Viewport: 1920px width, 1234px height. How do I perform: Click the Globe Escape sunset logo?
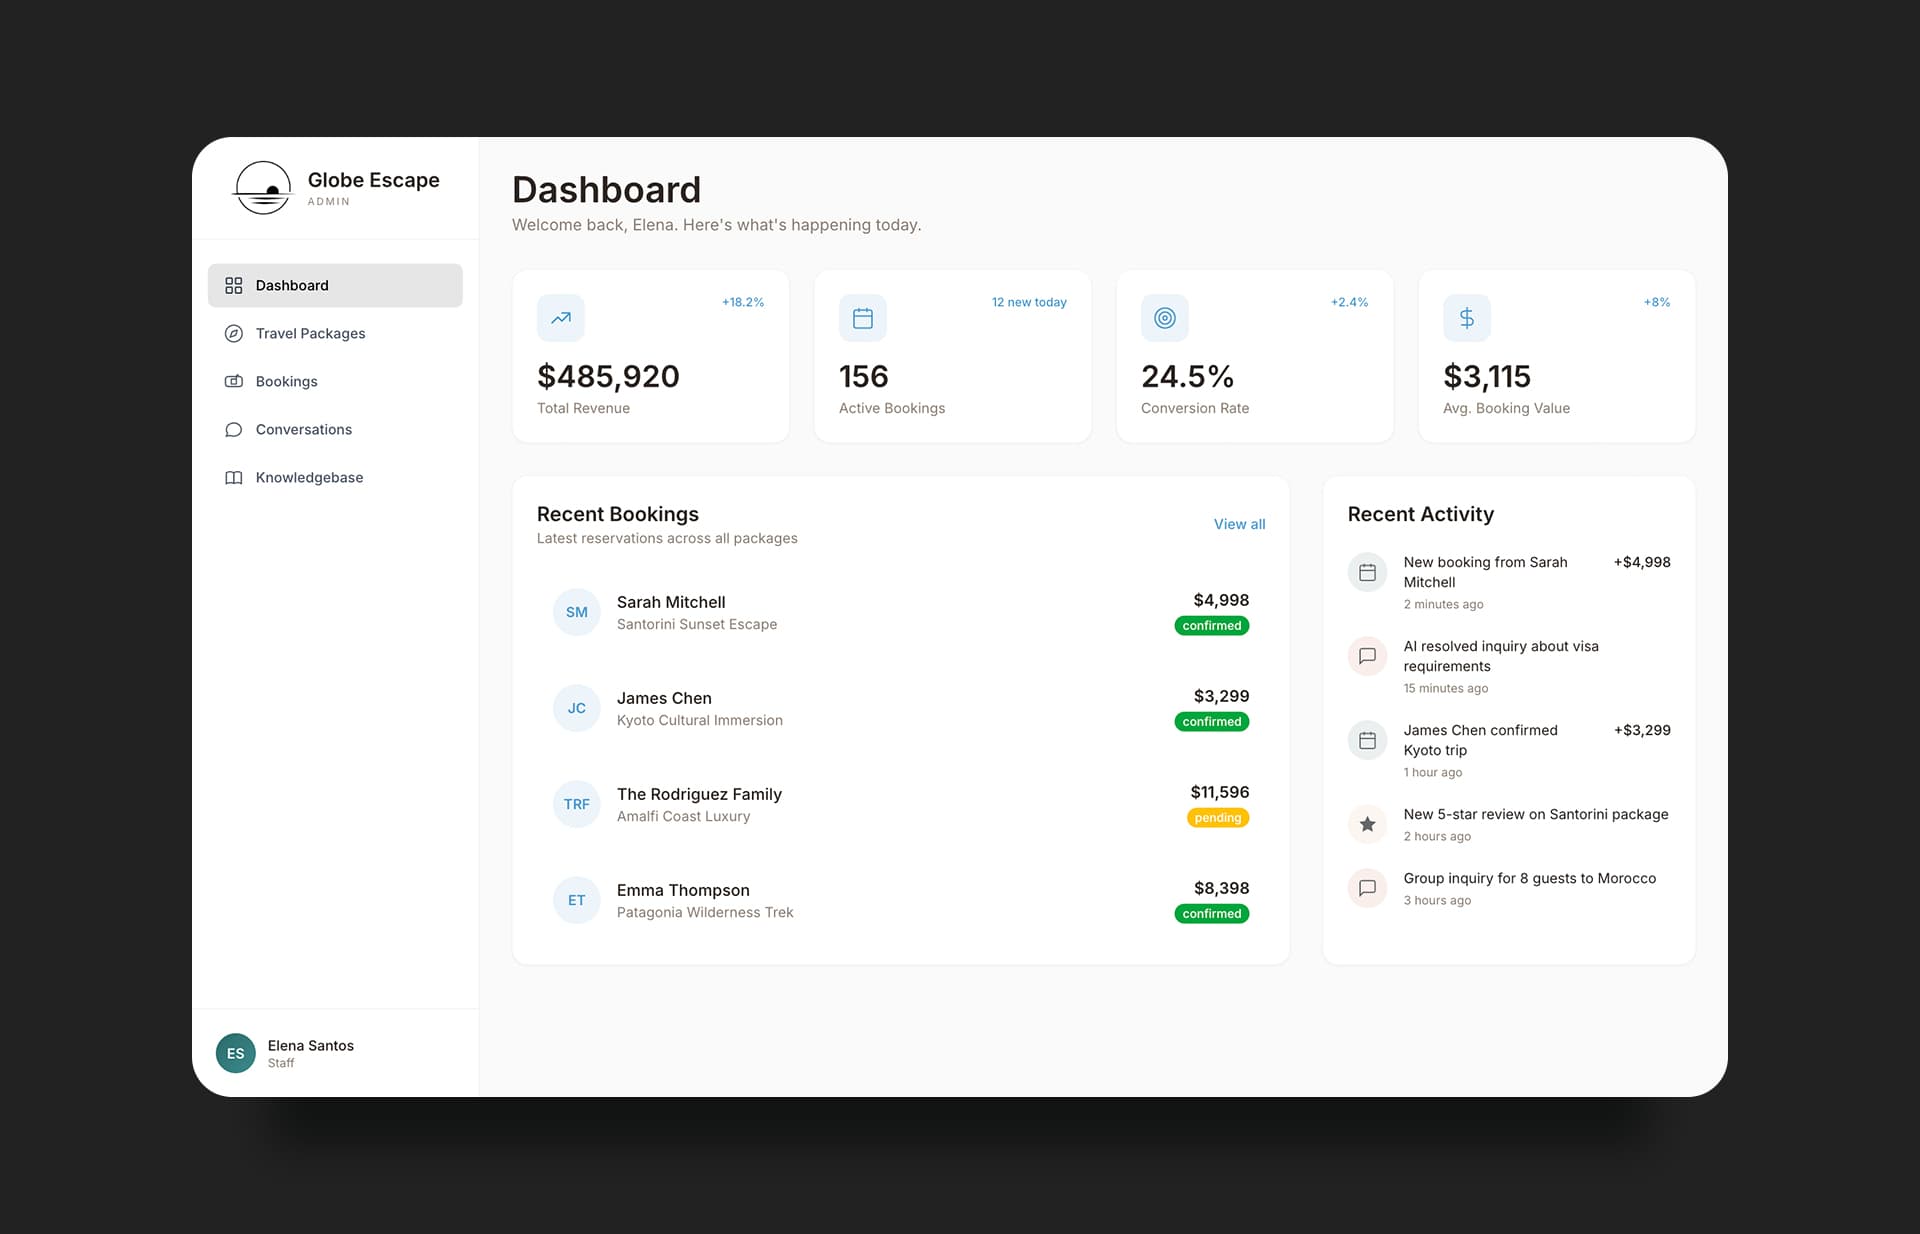[263, 188]
